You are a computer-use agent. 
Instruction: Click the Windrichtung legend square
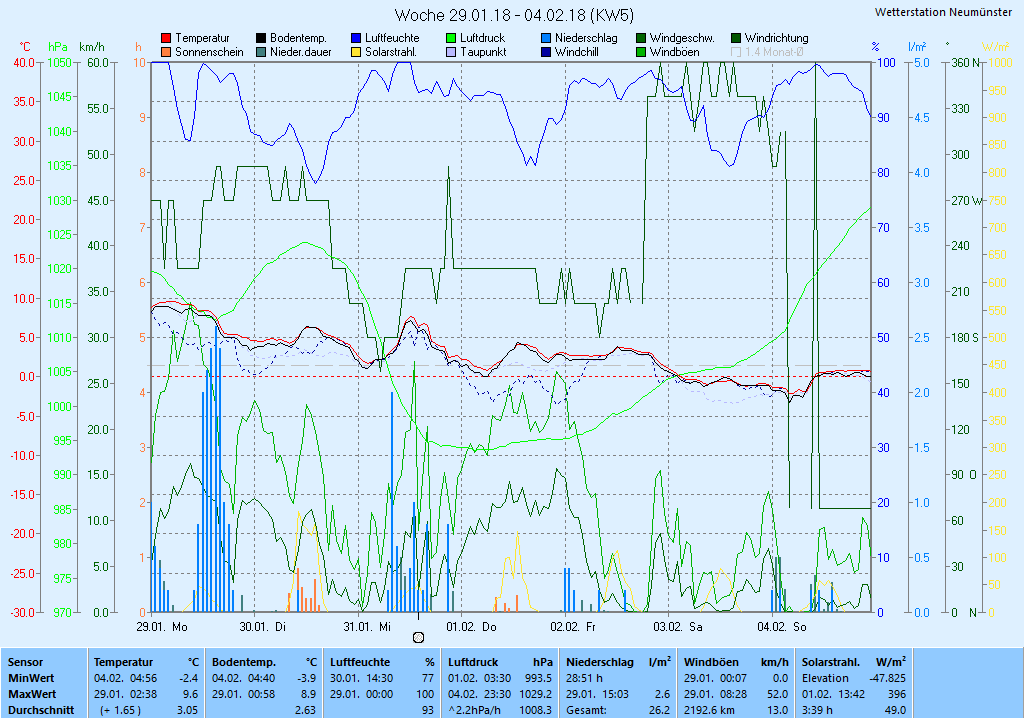click(x=737, y=38)
